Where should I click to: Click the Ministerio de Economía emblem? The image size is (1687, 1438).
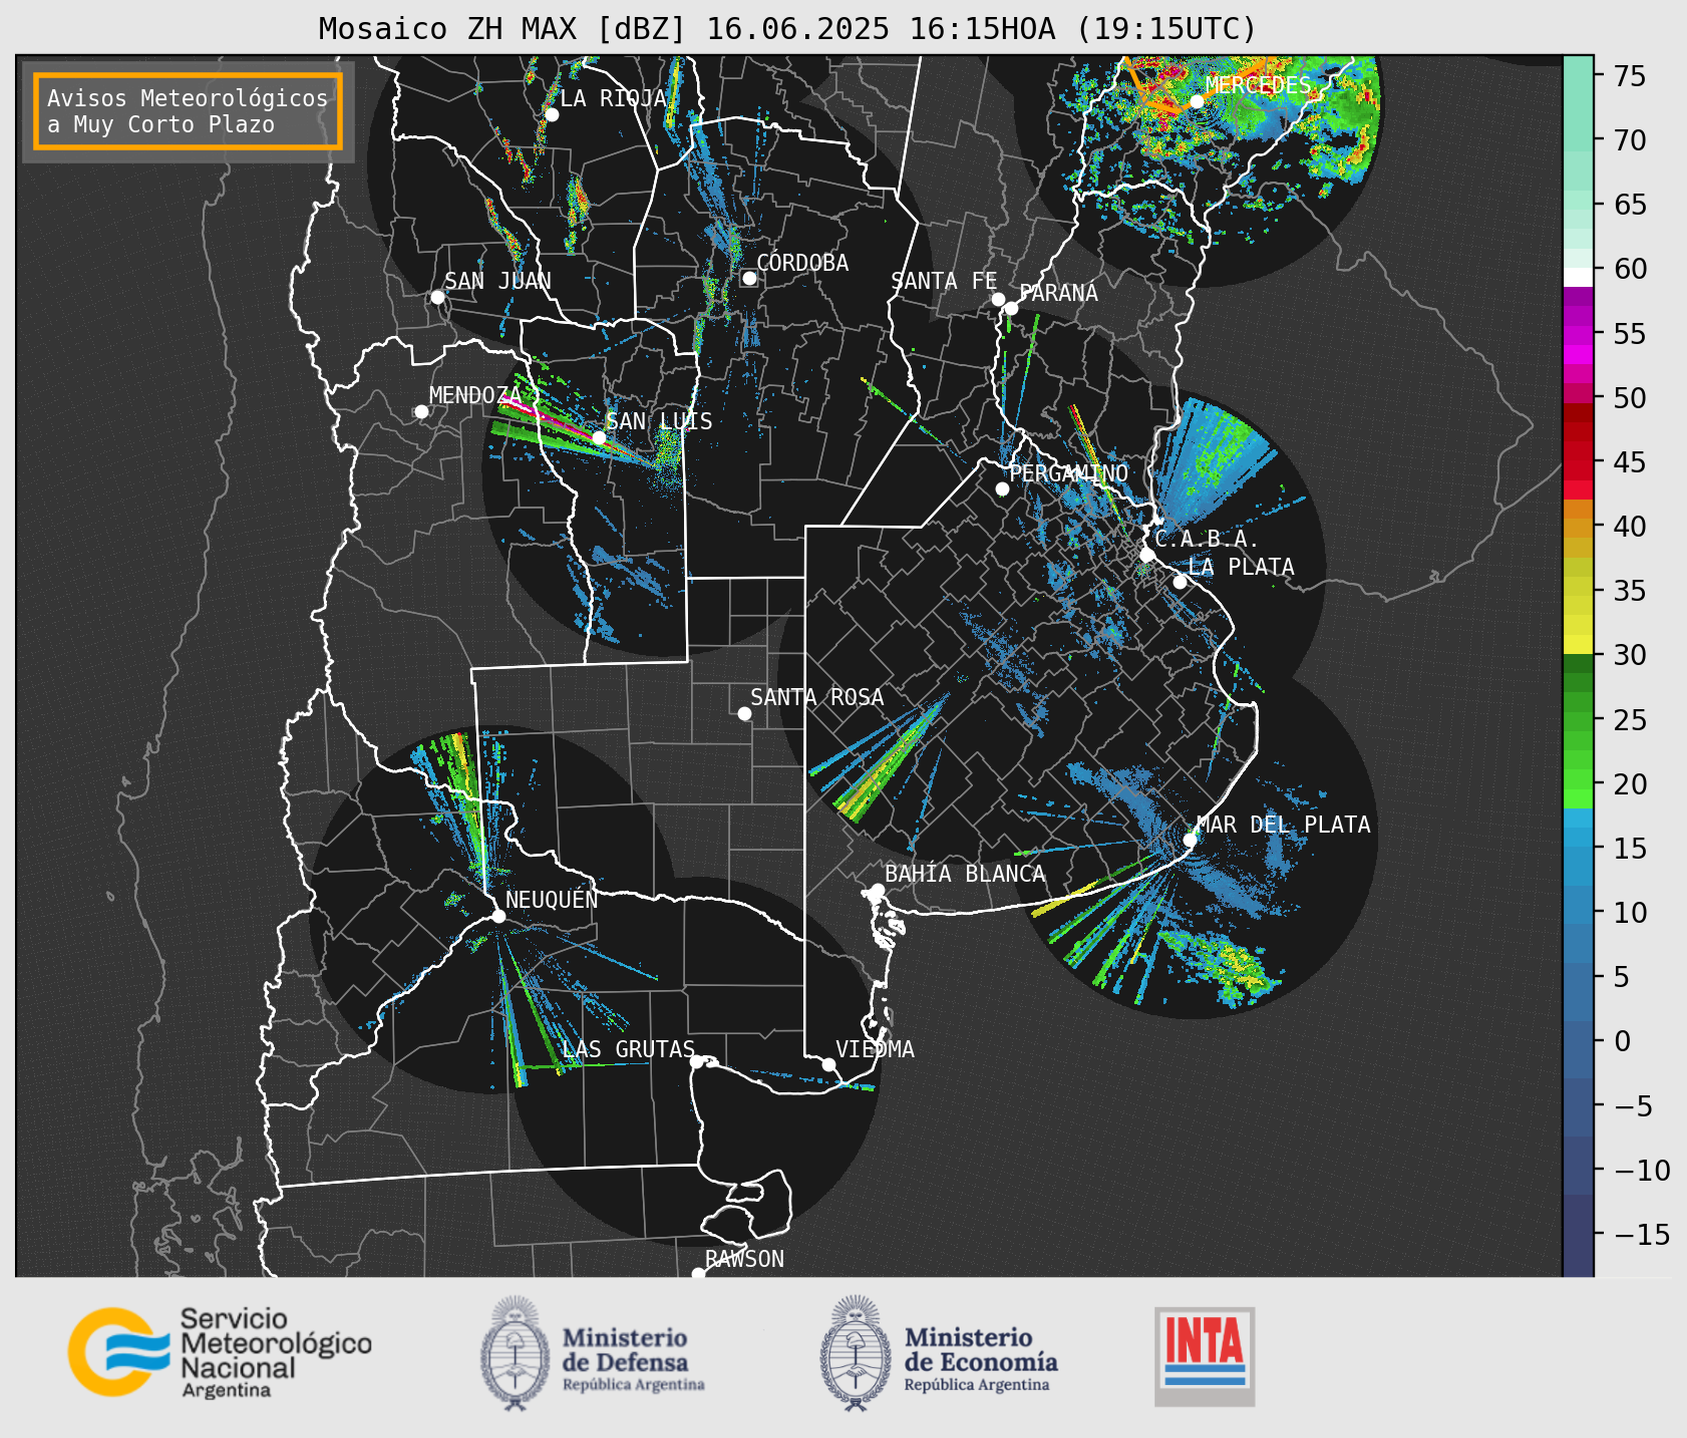(x=855, y=1353)
